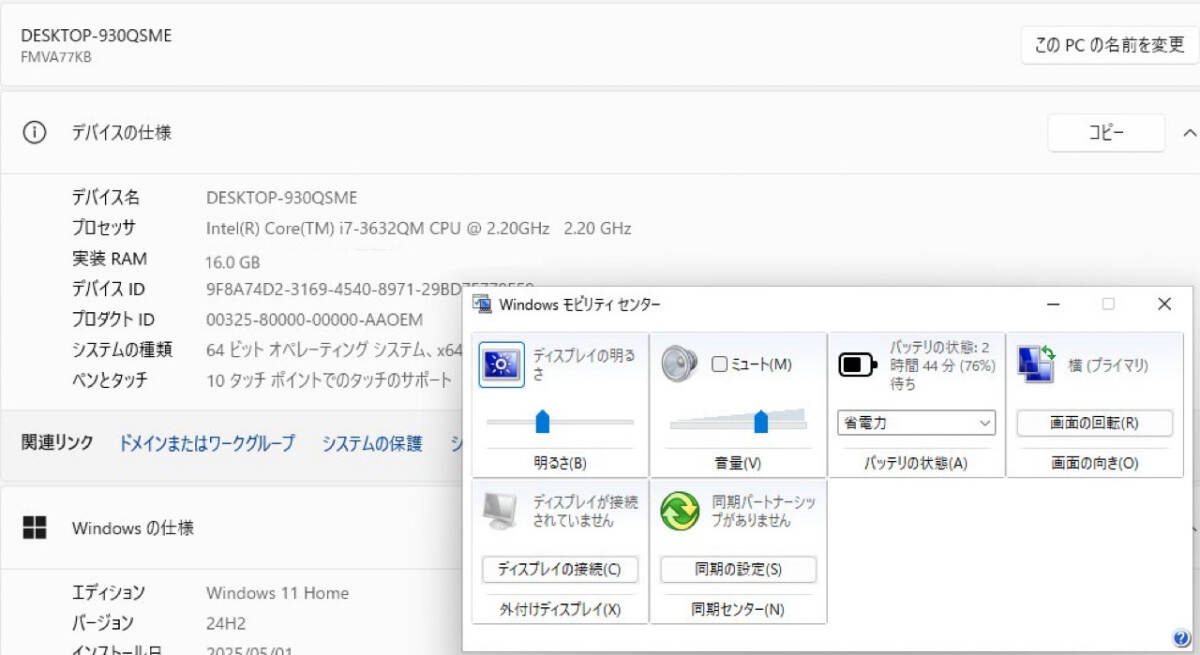Collapse the デバイスの仕様 section chevron
The image size is (1200, 655).
click(1189, 133)
